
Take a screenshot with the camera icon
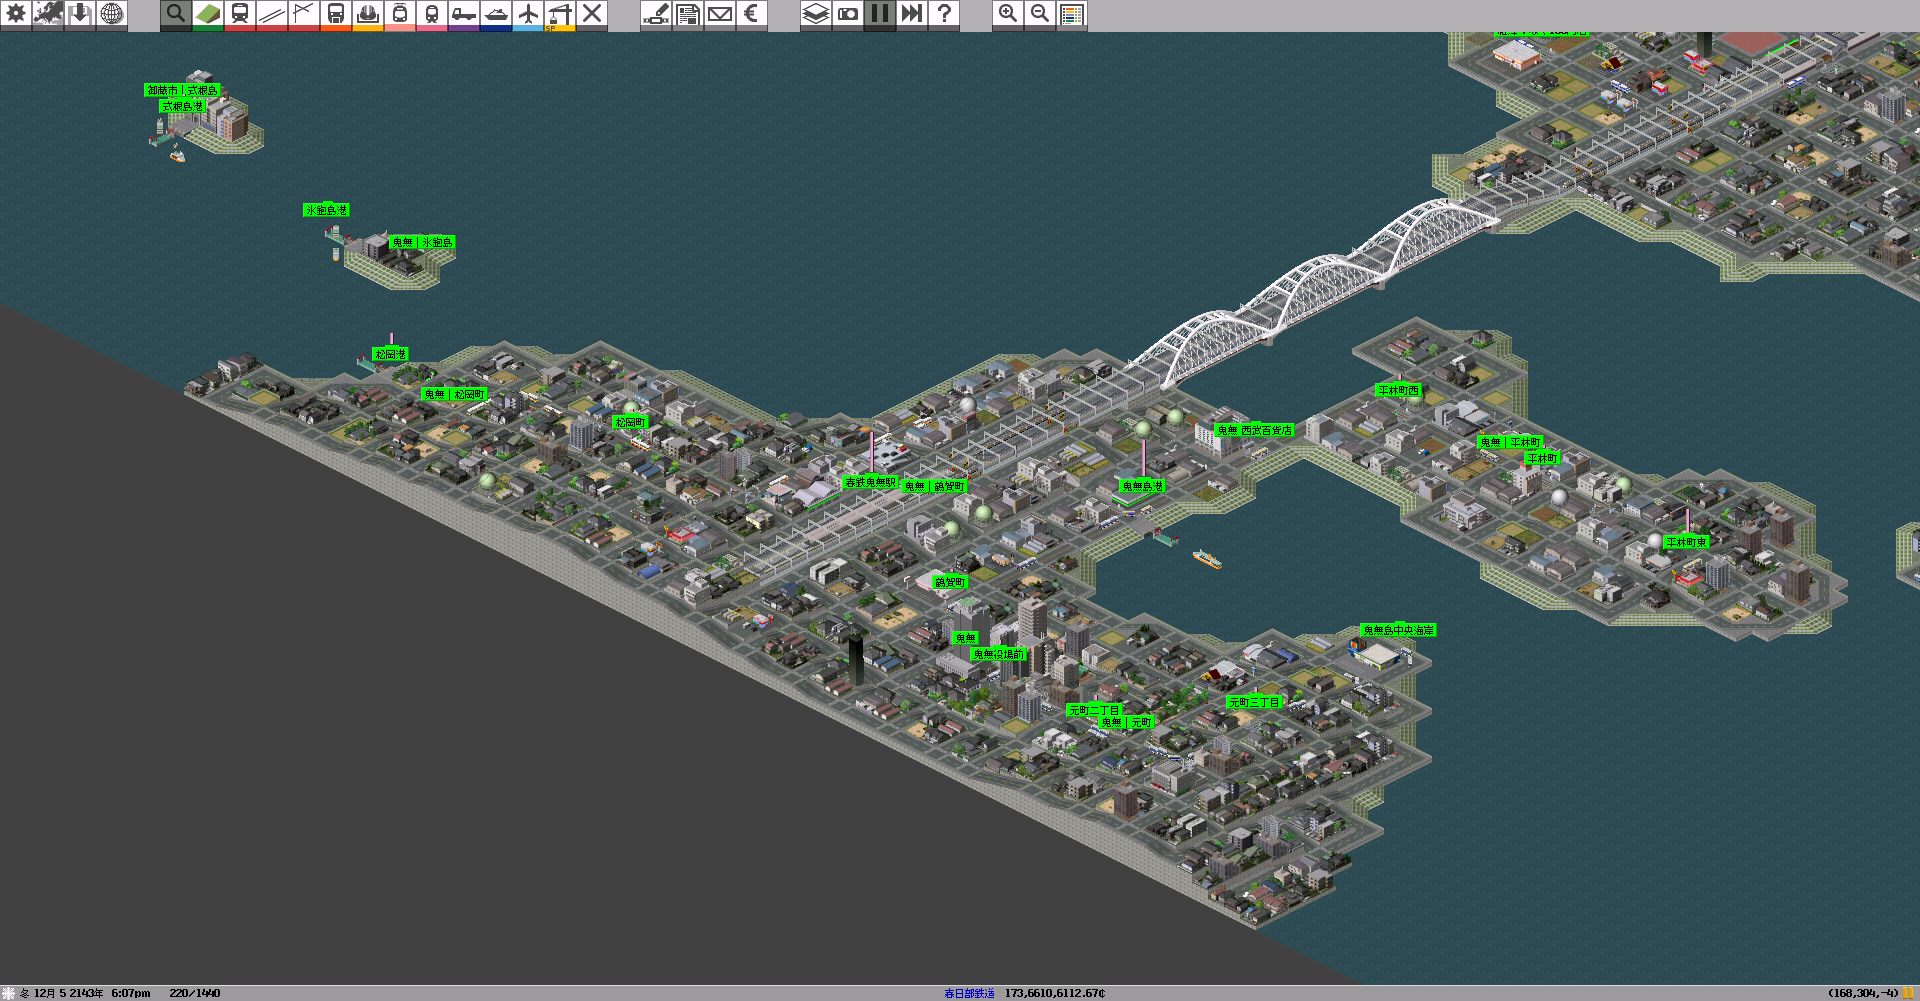click(x=848, y=15)
